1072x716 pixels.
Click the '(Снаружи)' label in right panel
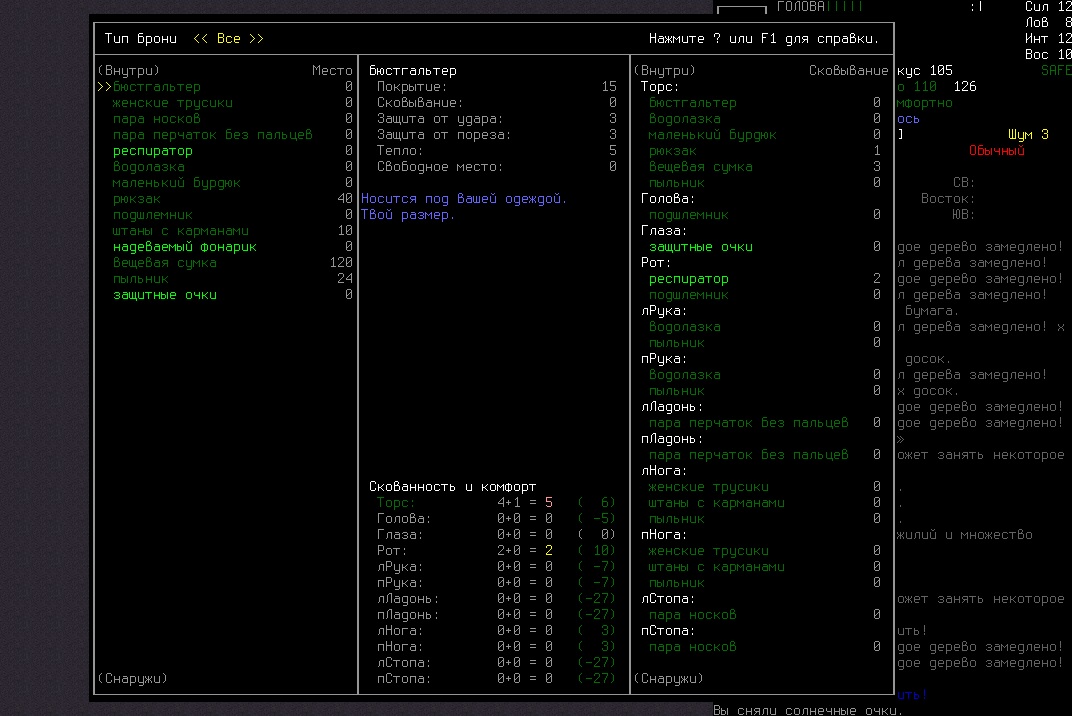click(668, 678)
